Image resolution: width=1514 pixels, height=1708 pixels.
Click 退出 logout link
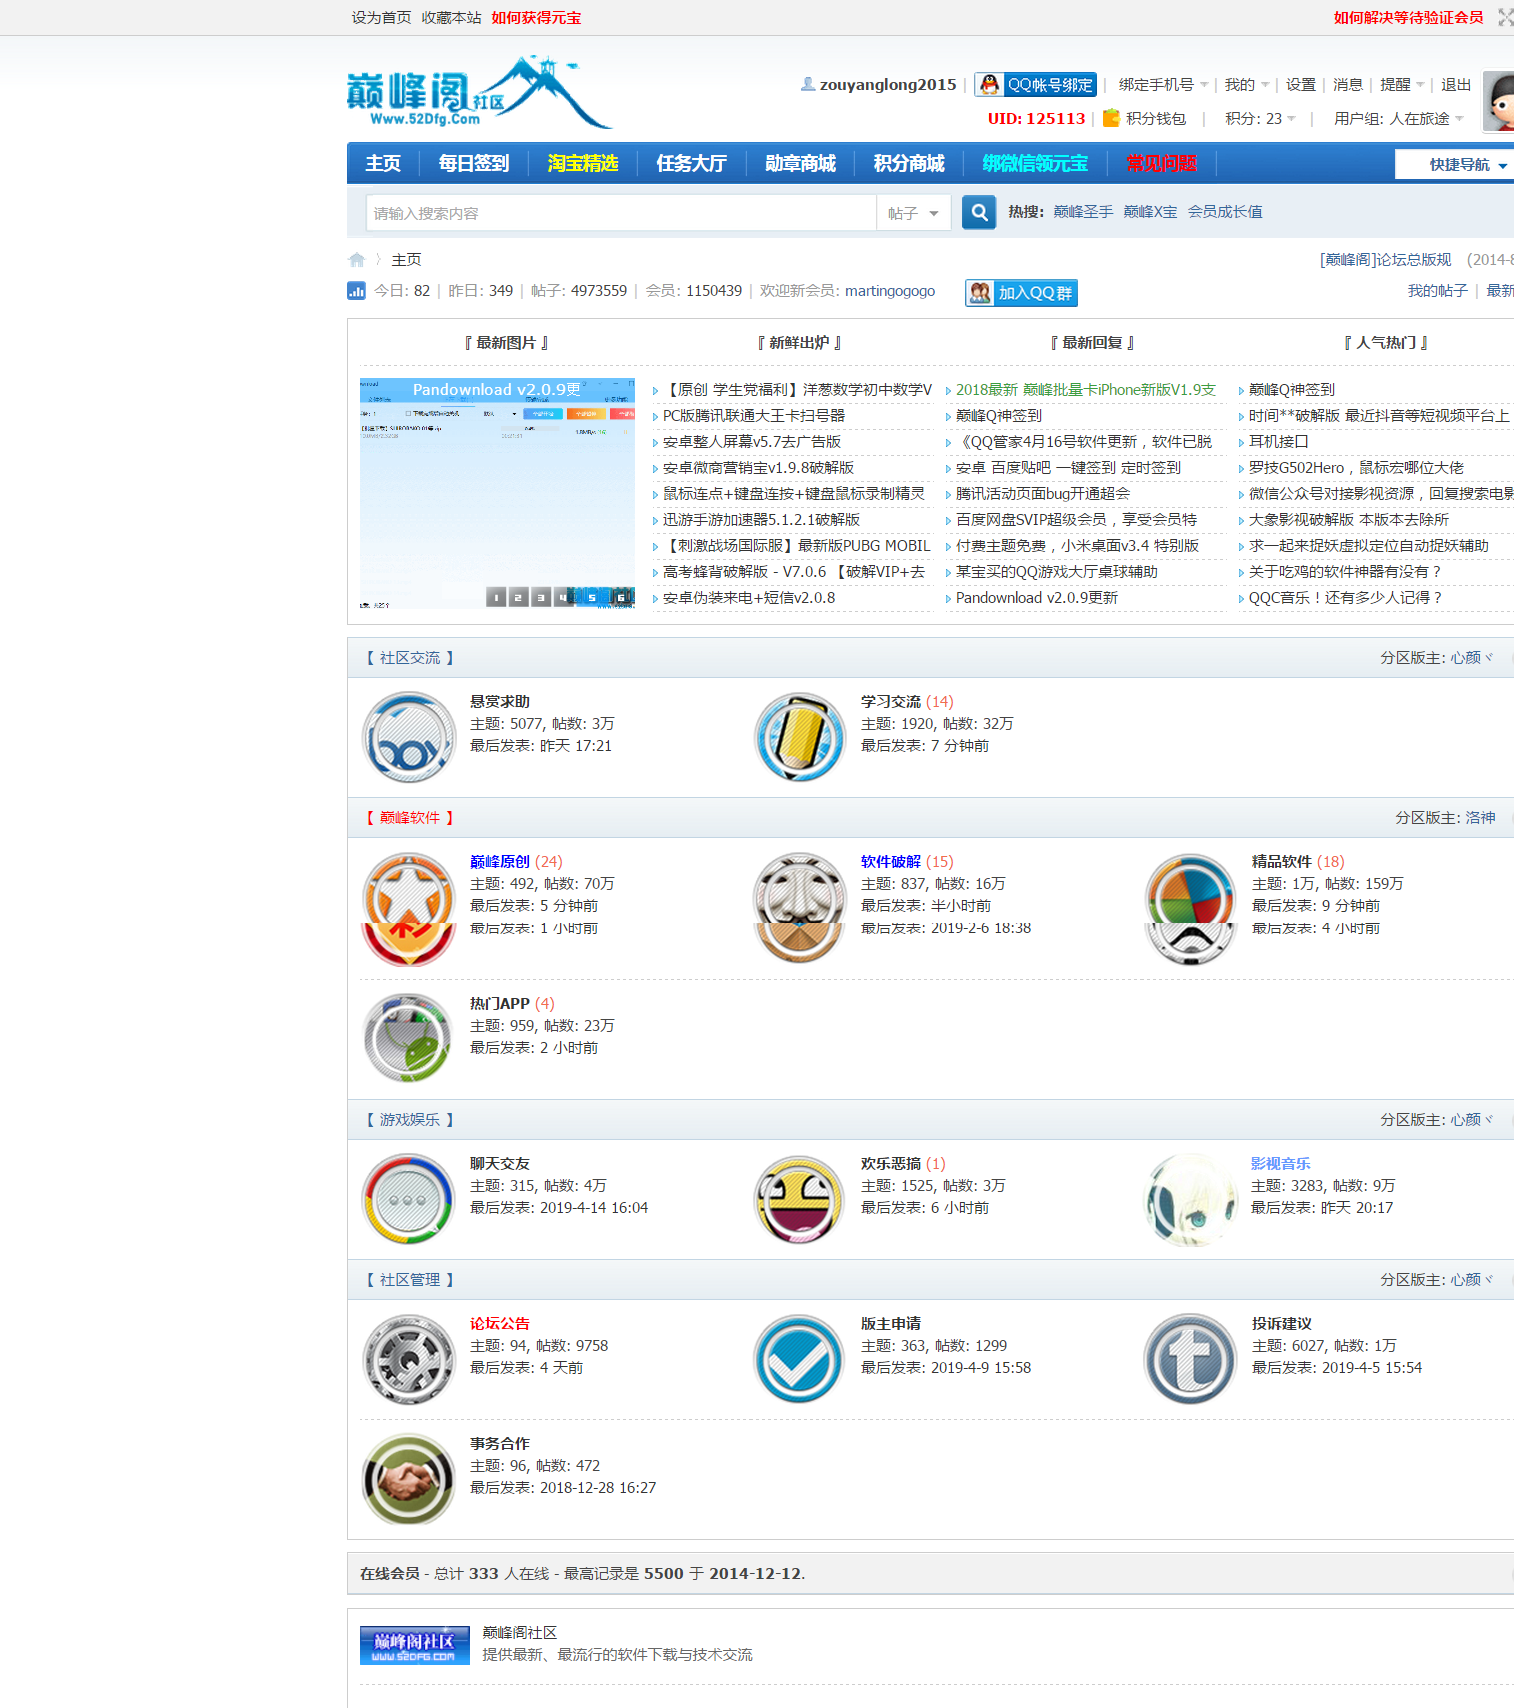tap(1456, 85)
